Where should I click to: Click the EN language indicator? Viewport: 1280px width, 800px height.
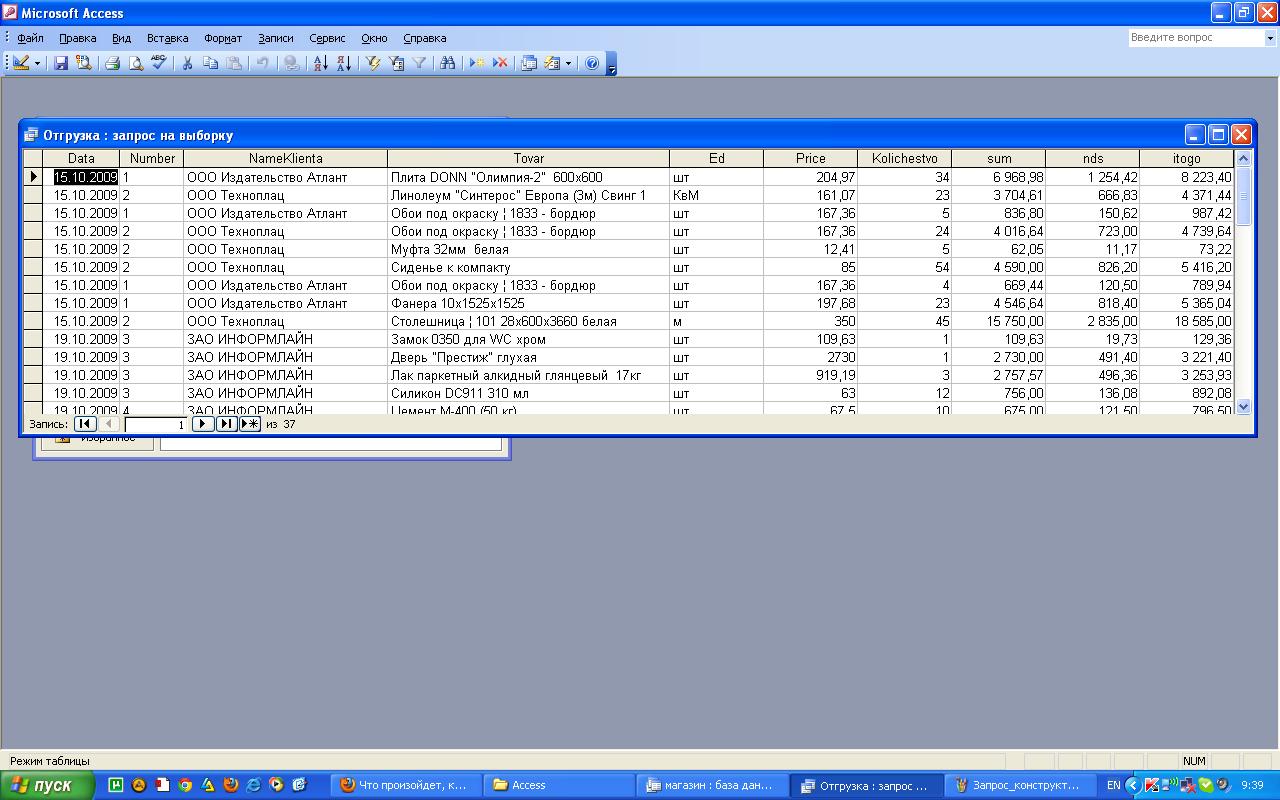1113,785
